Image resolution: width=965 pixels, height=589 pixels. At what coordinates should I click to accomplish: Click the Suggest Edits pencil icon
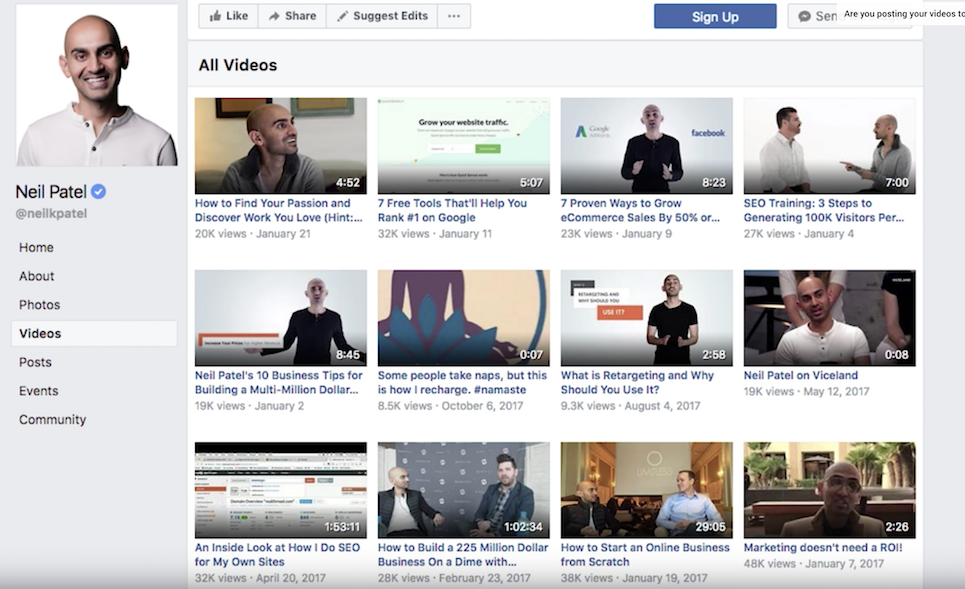click(x=342, y=17)
